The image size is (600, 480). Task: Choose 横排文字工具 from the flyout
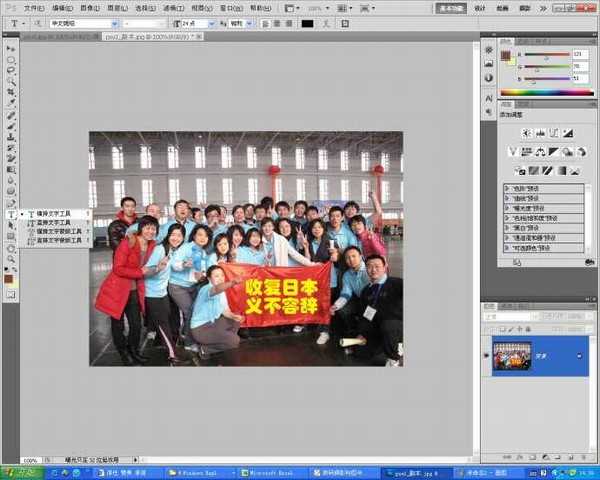(50, 213)
